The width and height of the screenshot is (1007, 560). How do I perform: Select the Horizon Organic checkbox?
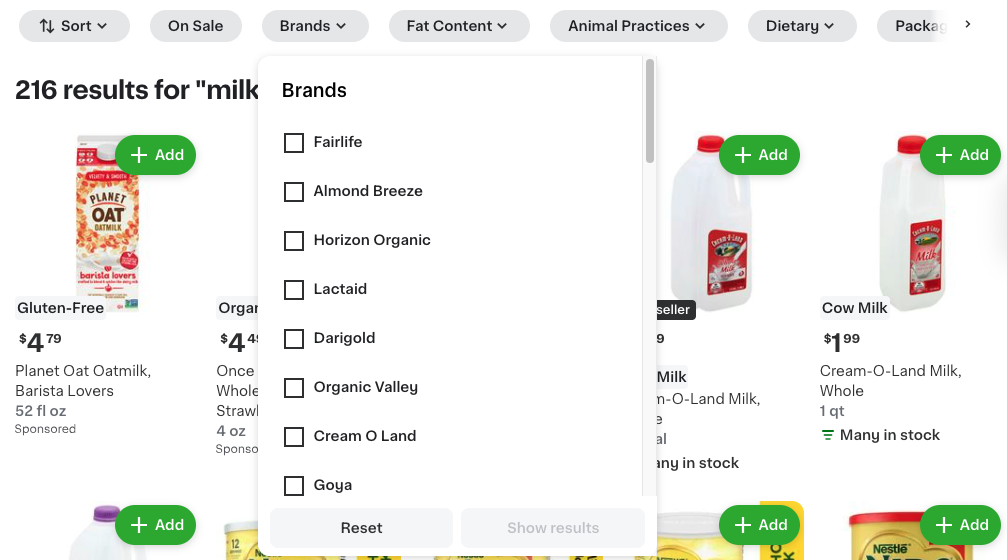[294, 241]
